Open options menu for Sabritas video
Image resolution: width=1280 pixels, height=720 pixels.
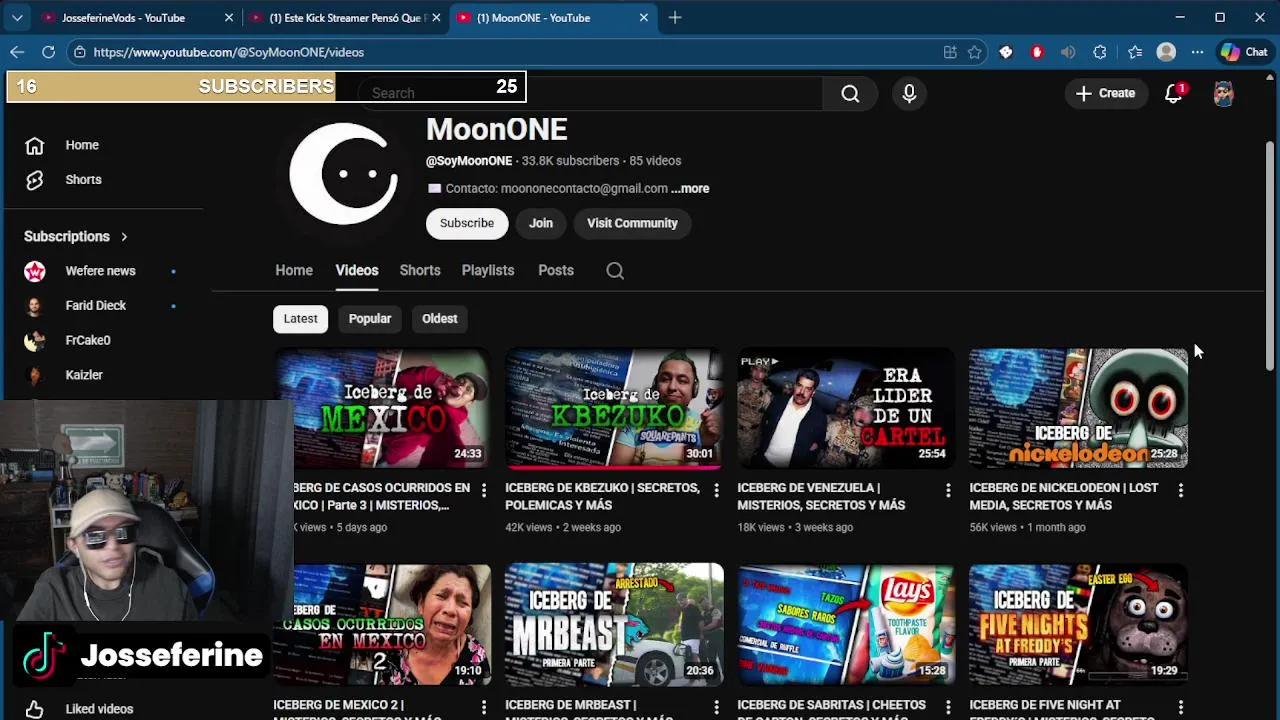[x=948, y=707]
